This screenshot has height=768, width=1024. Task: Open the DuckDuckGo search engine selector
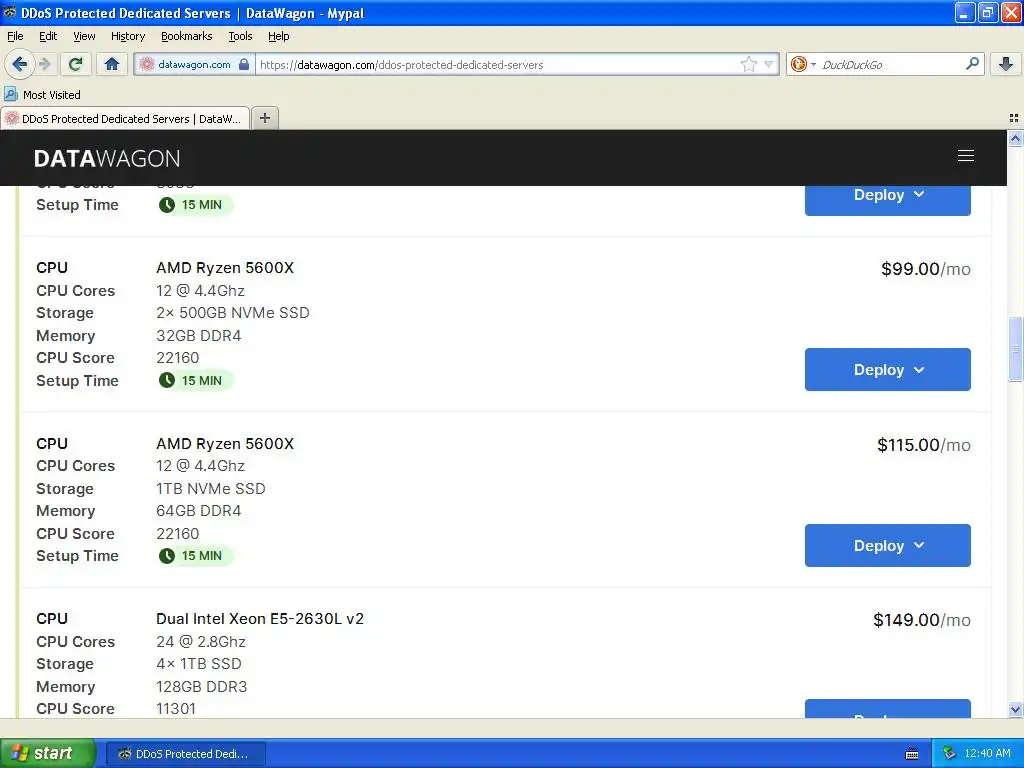(x=803, y=64)
